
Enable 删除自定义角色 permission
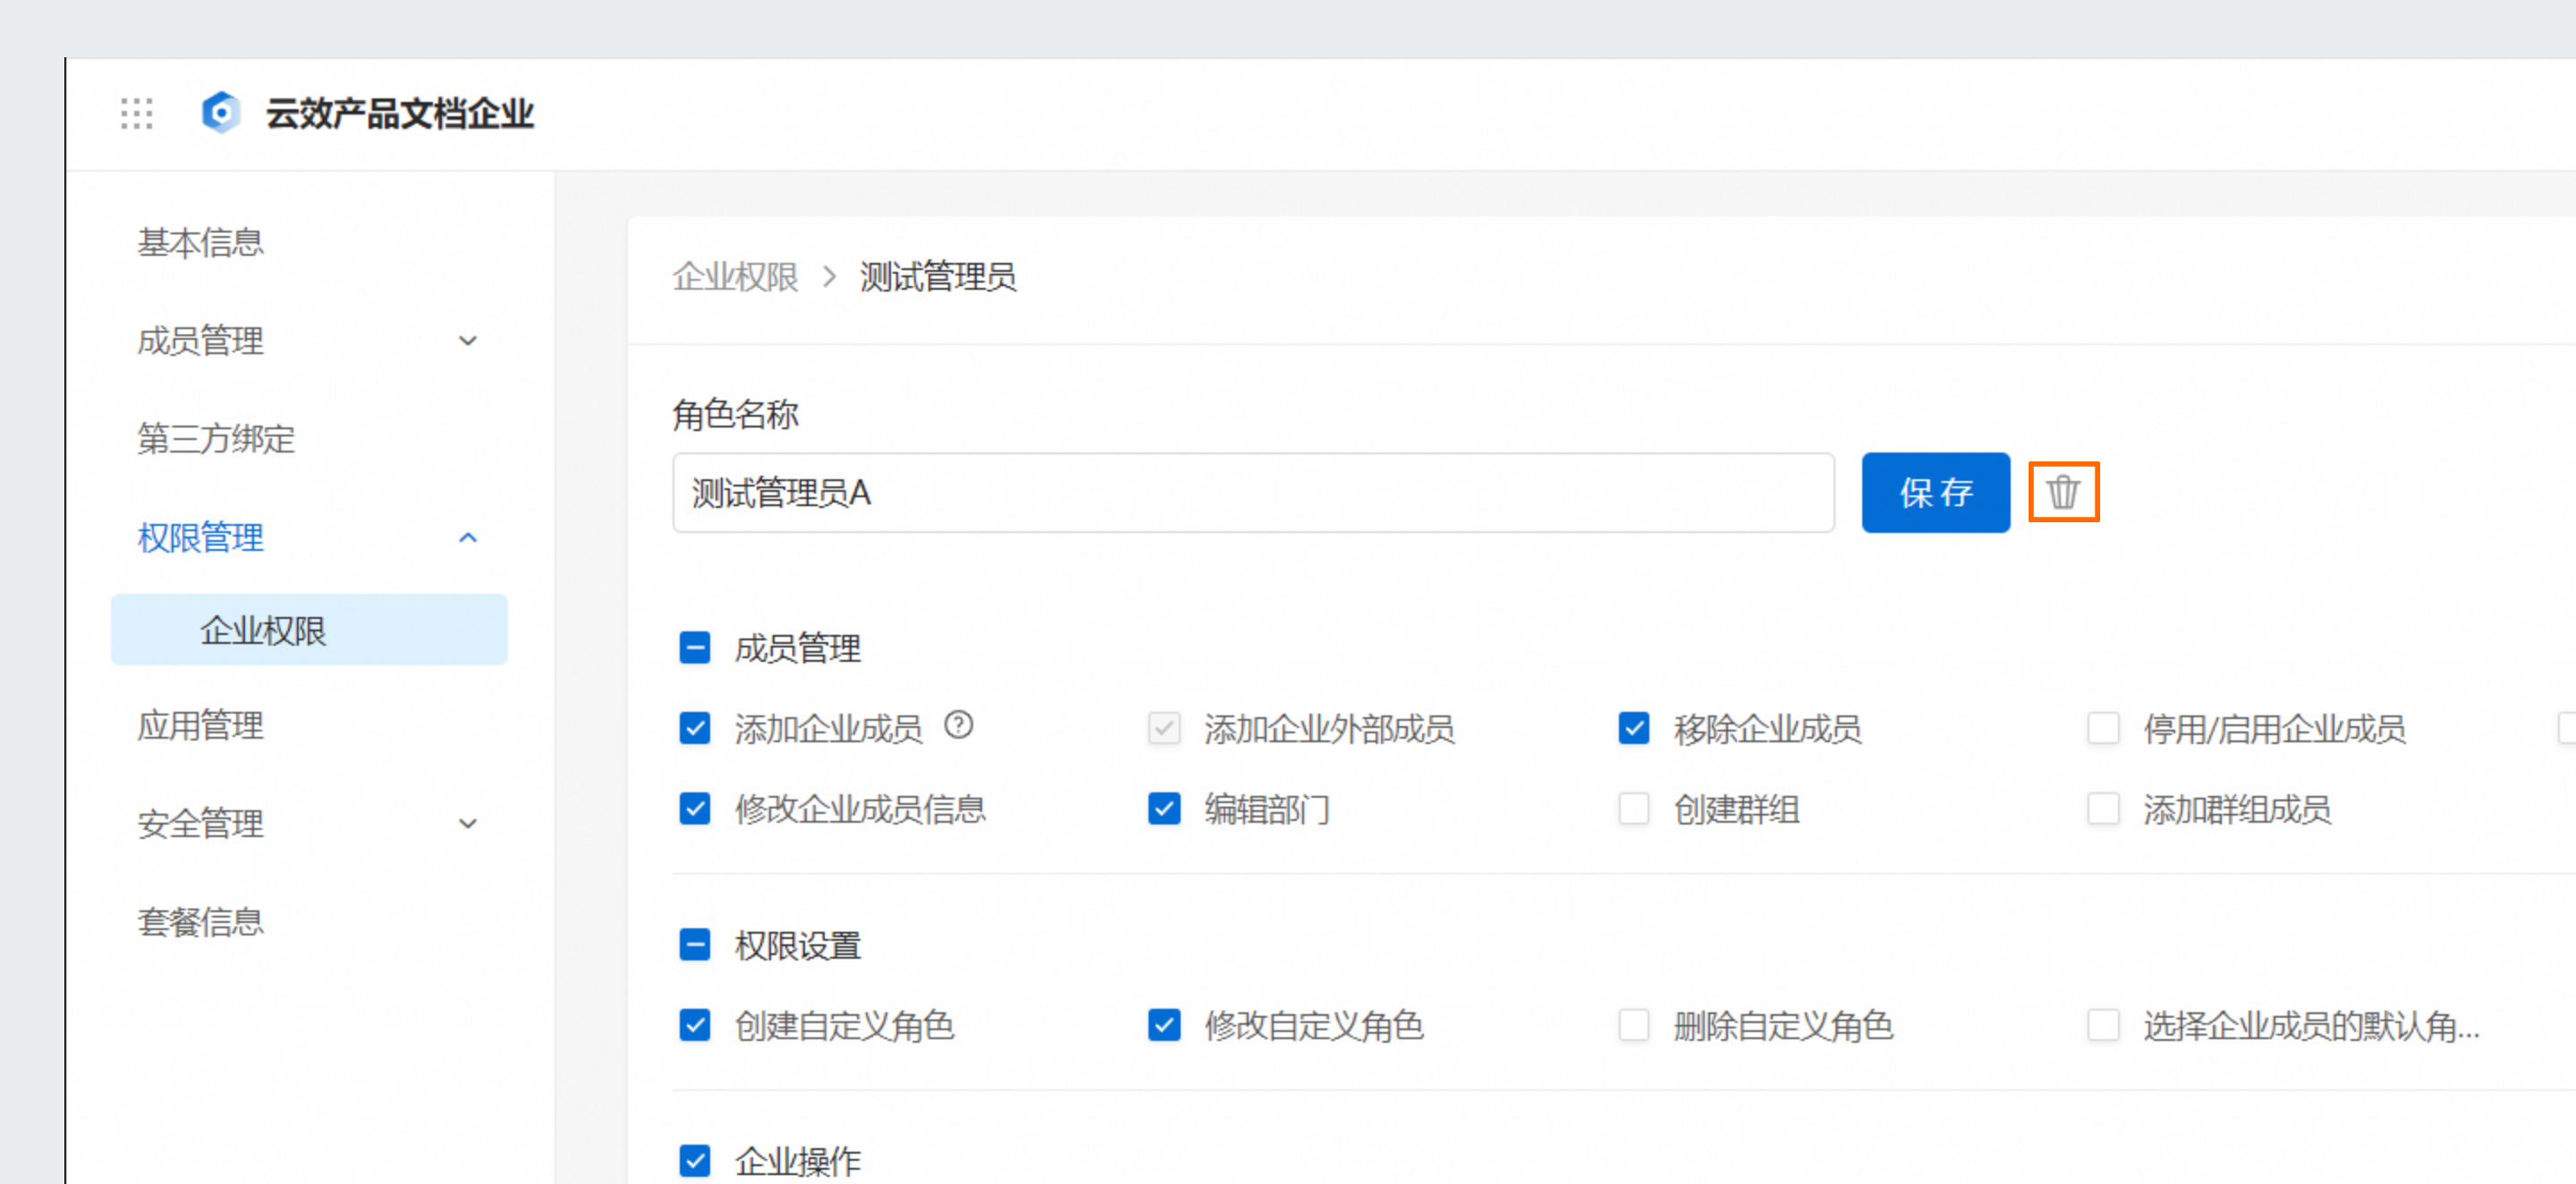(x=1633, y=1025)
